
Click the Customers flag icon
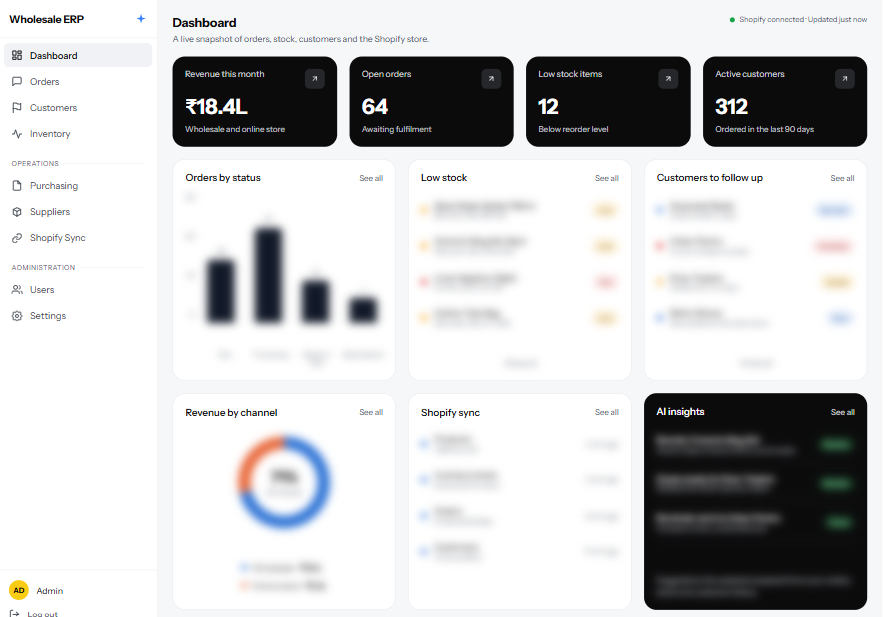17,107
